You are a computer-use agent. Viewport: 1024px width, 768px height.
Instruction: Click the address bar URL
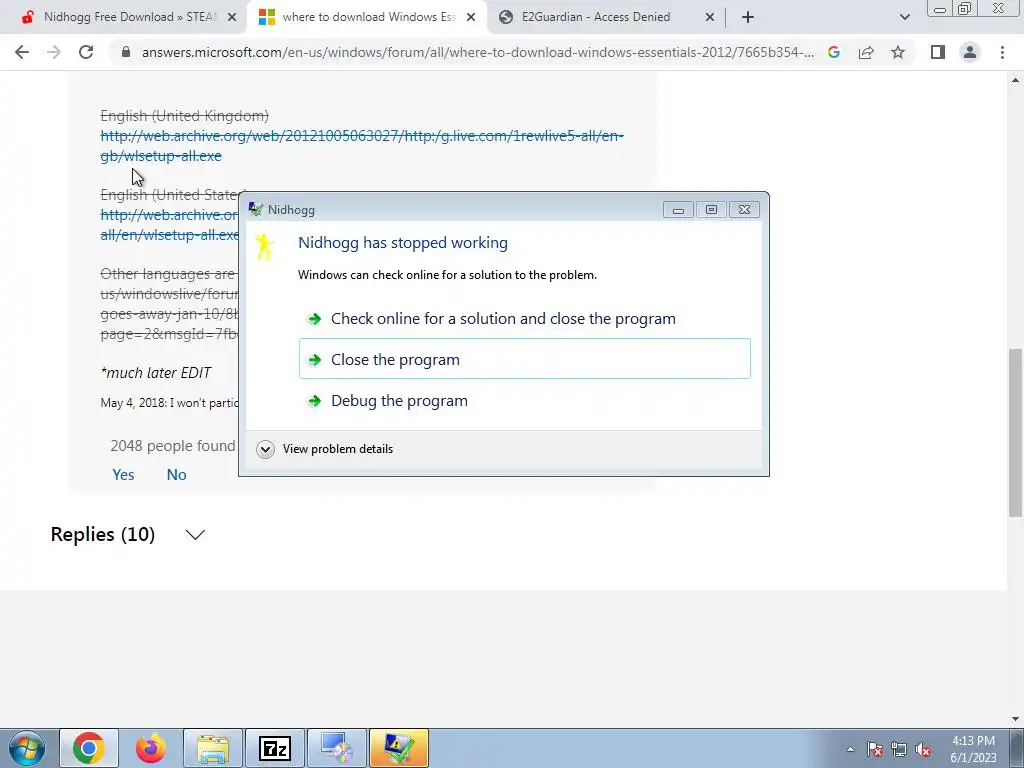[x=477, y=52]
